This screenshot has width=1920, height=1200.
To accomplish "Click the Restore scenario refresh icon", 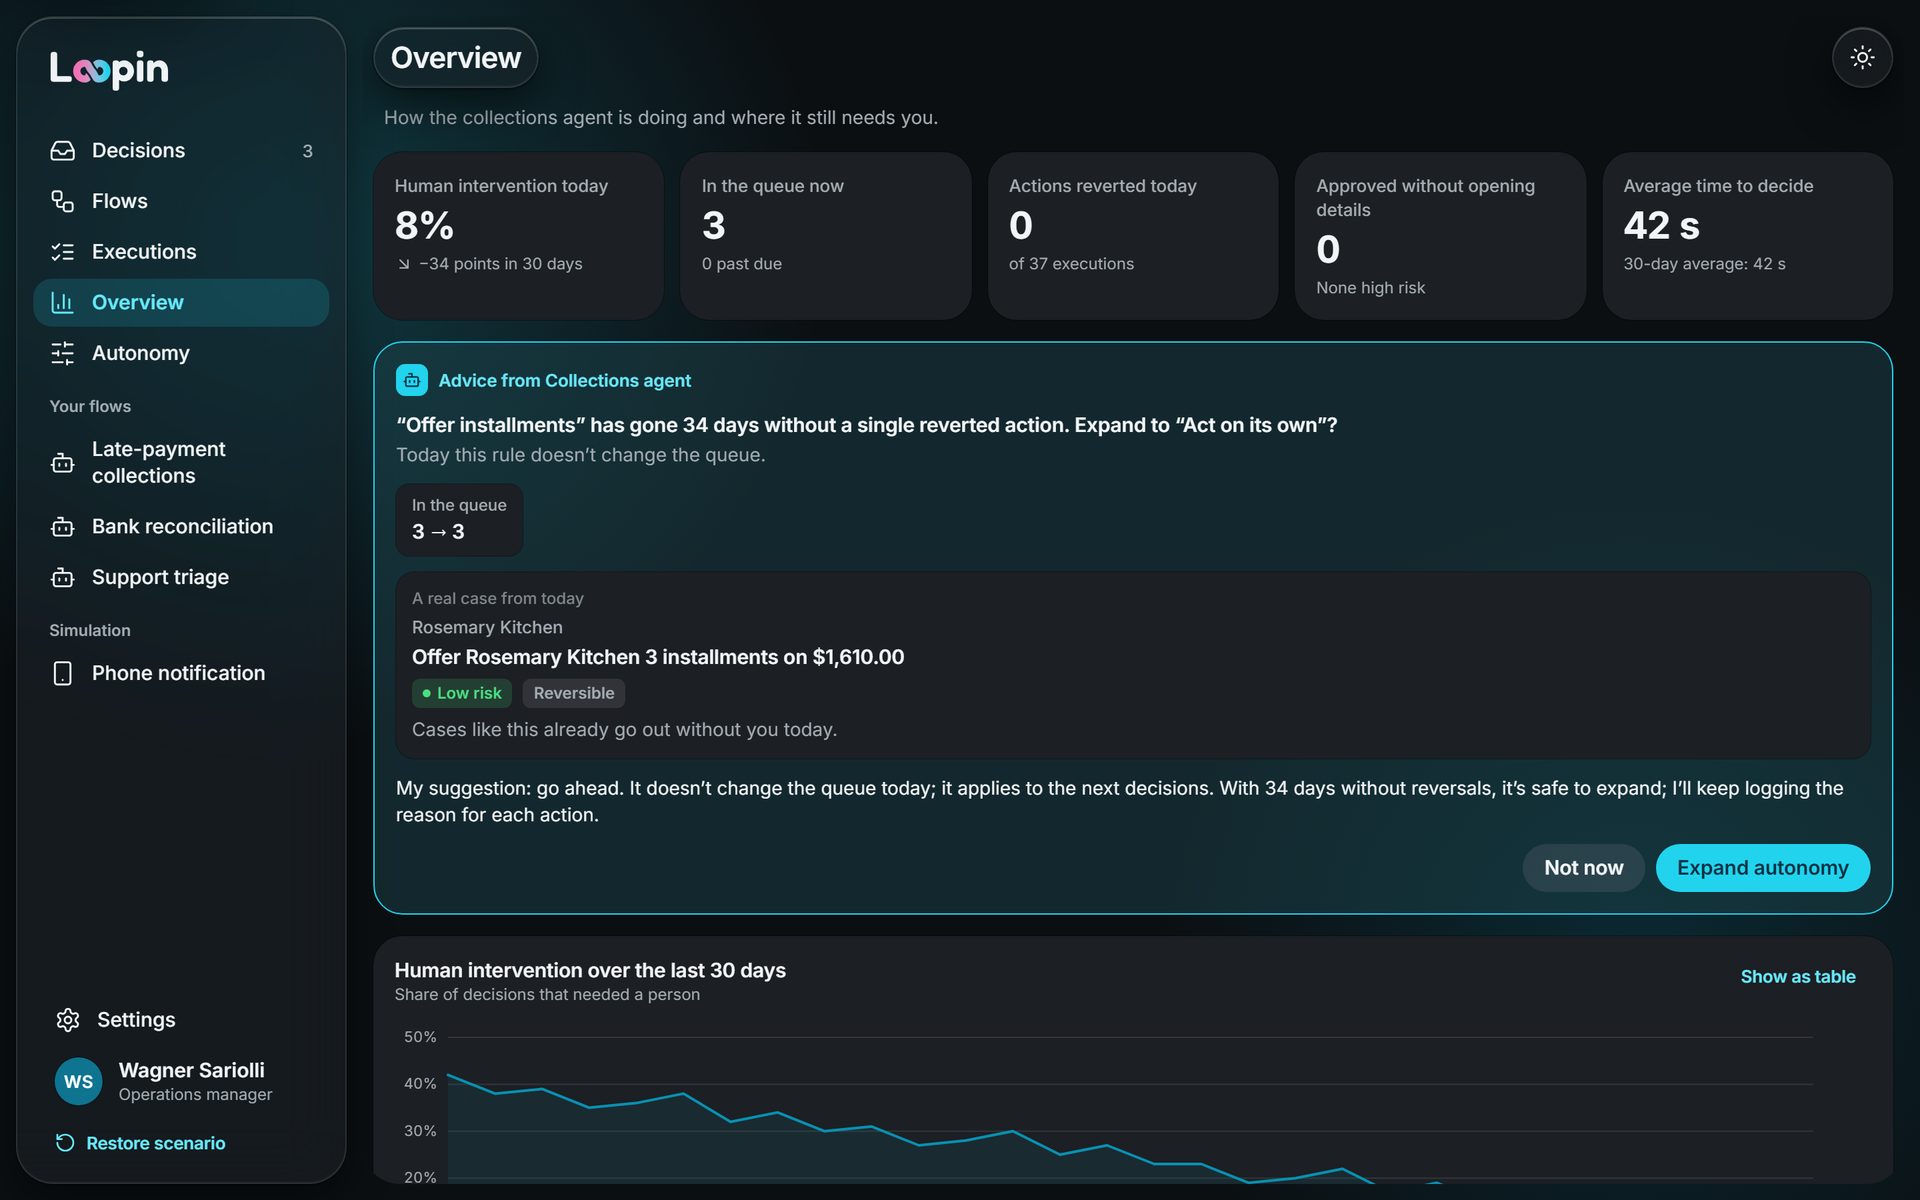I will coord(65,1143).
